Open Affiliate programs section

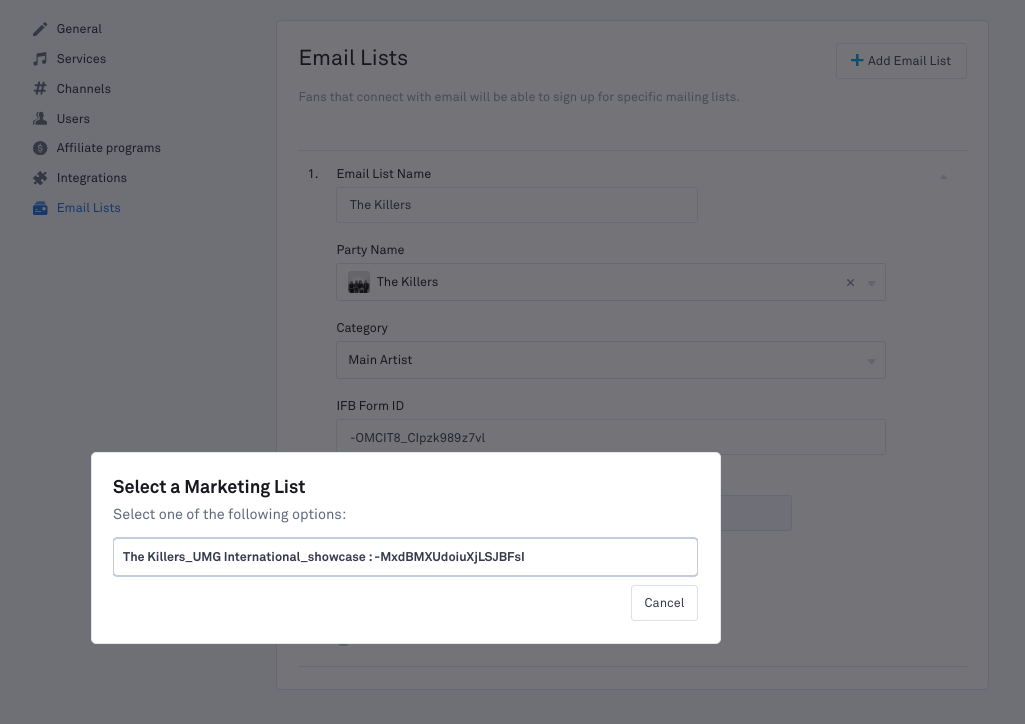(x=109, y=148)
